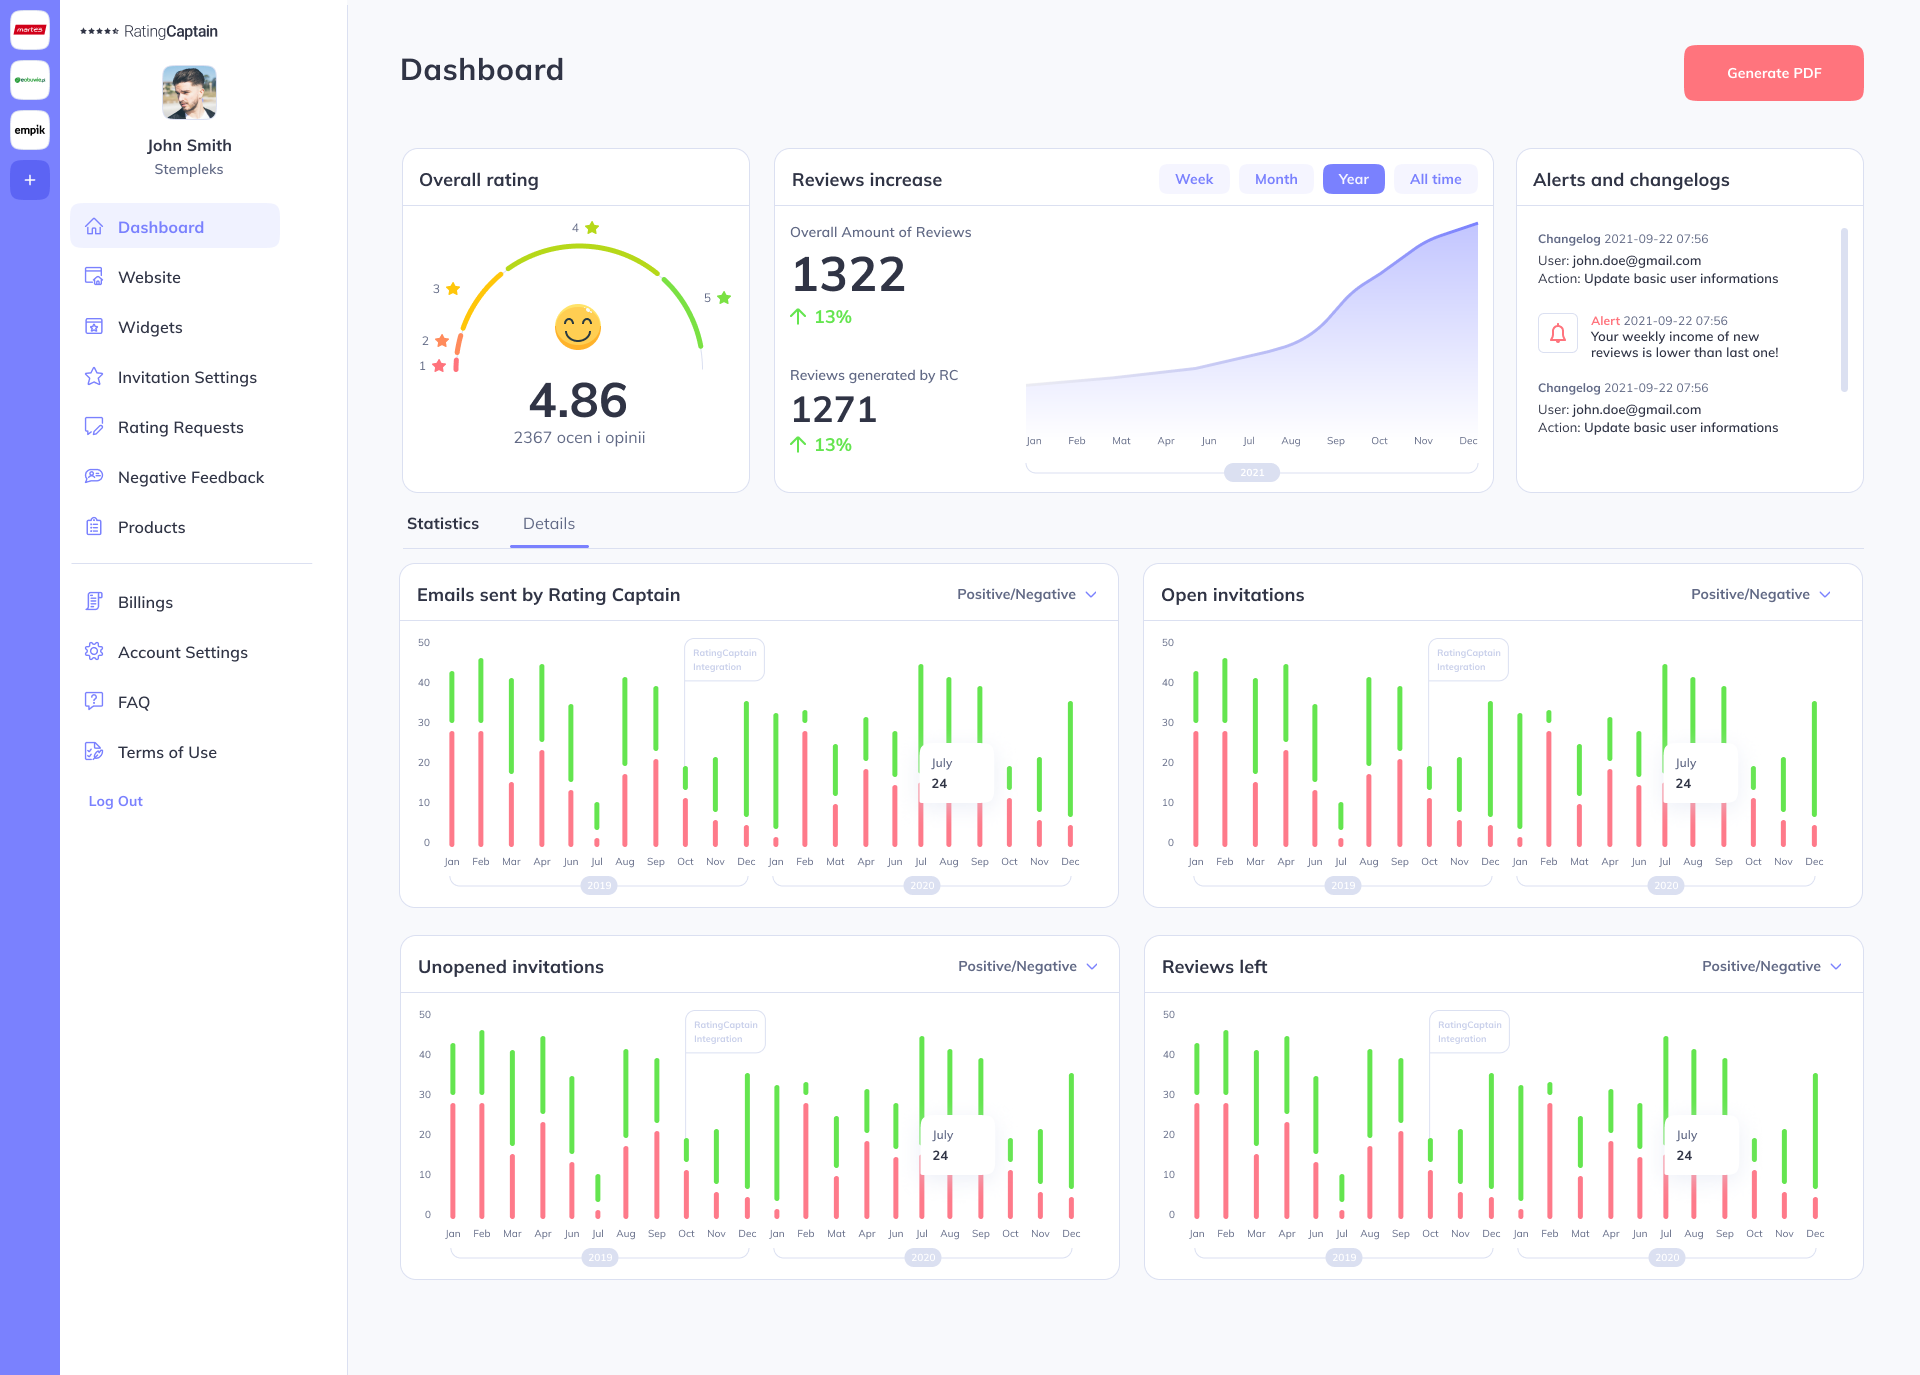Select the empik store icon
Viewport: 1920px width, 1375px height.
pyautogui.click(x=30, y=130)
